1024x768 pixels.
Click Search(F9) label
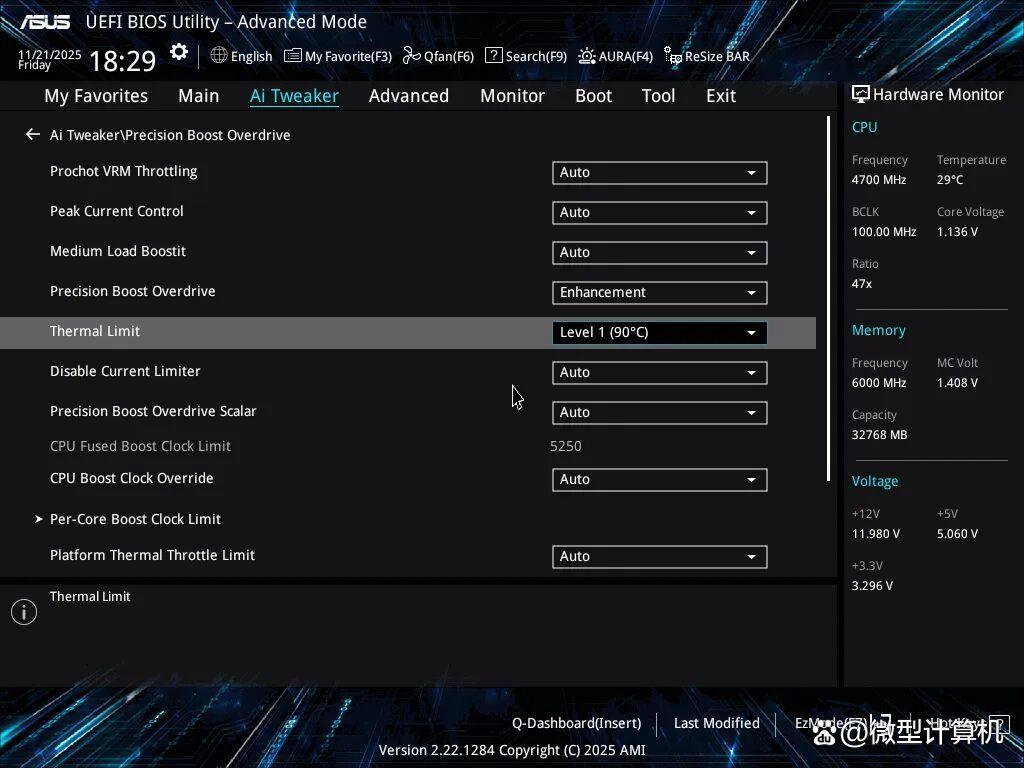(536, 56)
